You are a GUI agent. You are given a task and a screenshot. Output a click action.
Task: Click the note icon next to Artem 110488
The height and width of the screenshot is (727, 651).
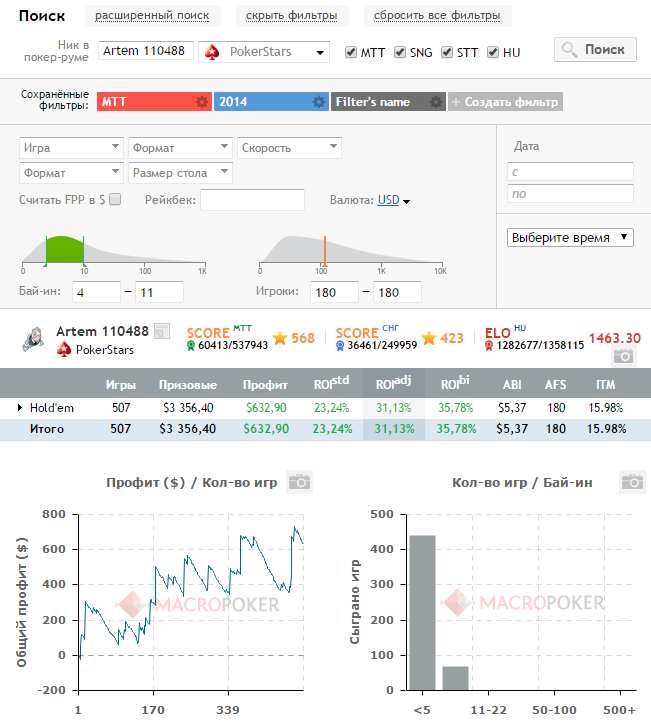coord(162,331)
